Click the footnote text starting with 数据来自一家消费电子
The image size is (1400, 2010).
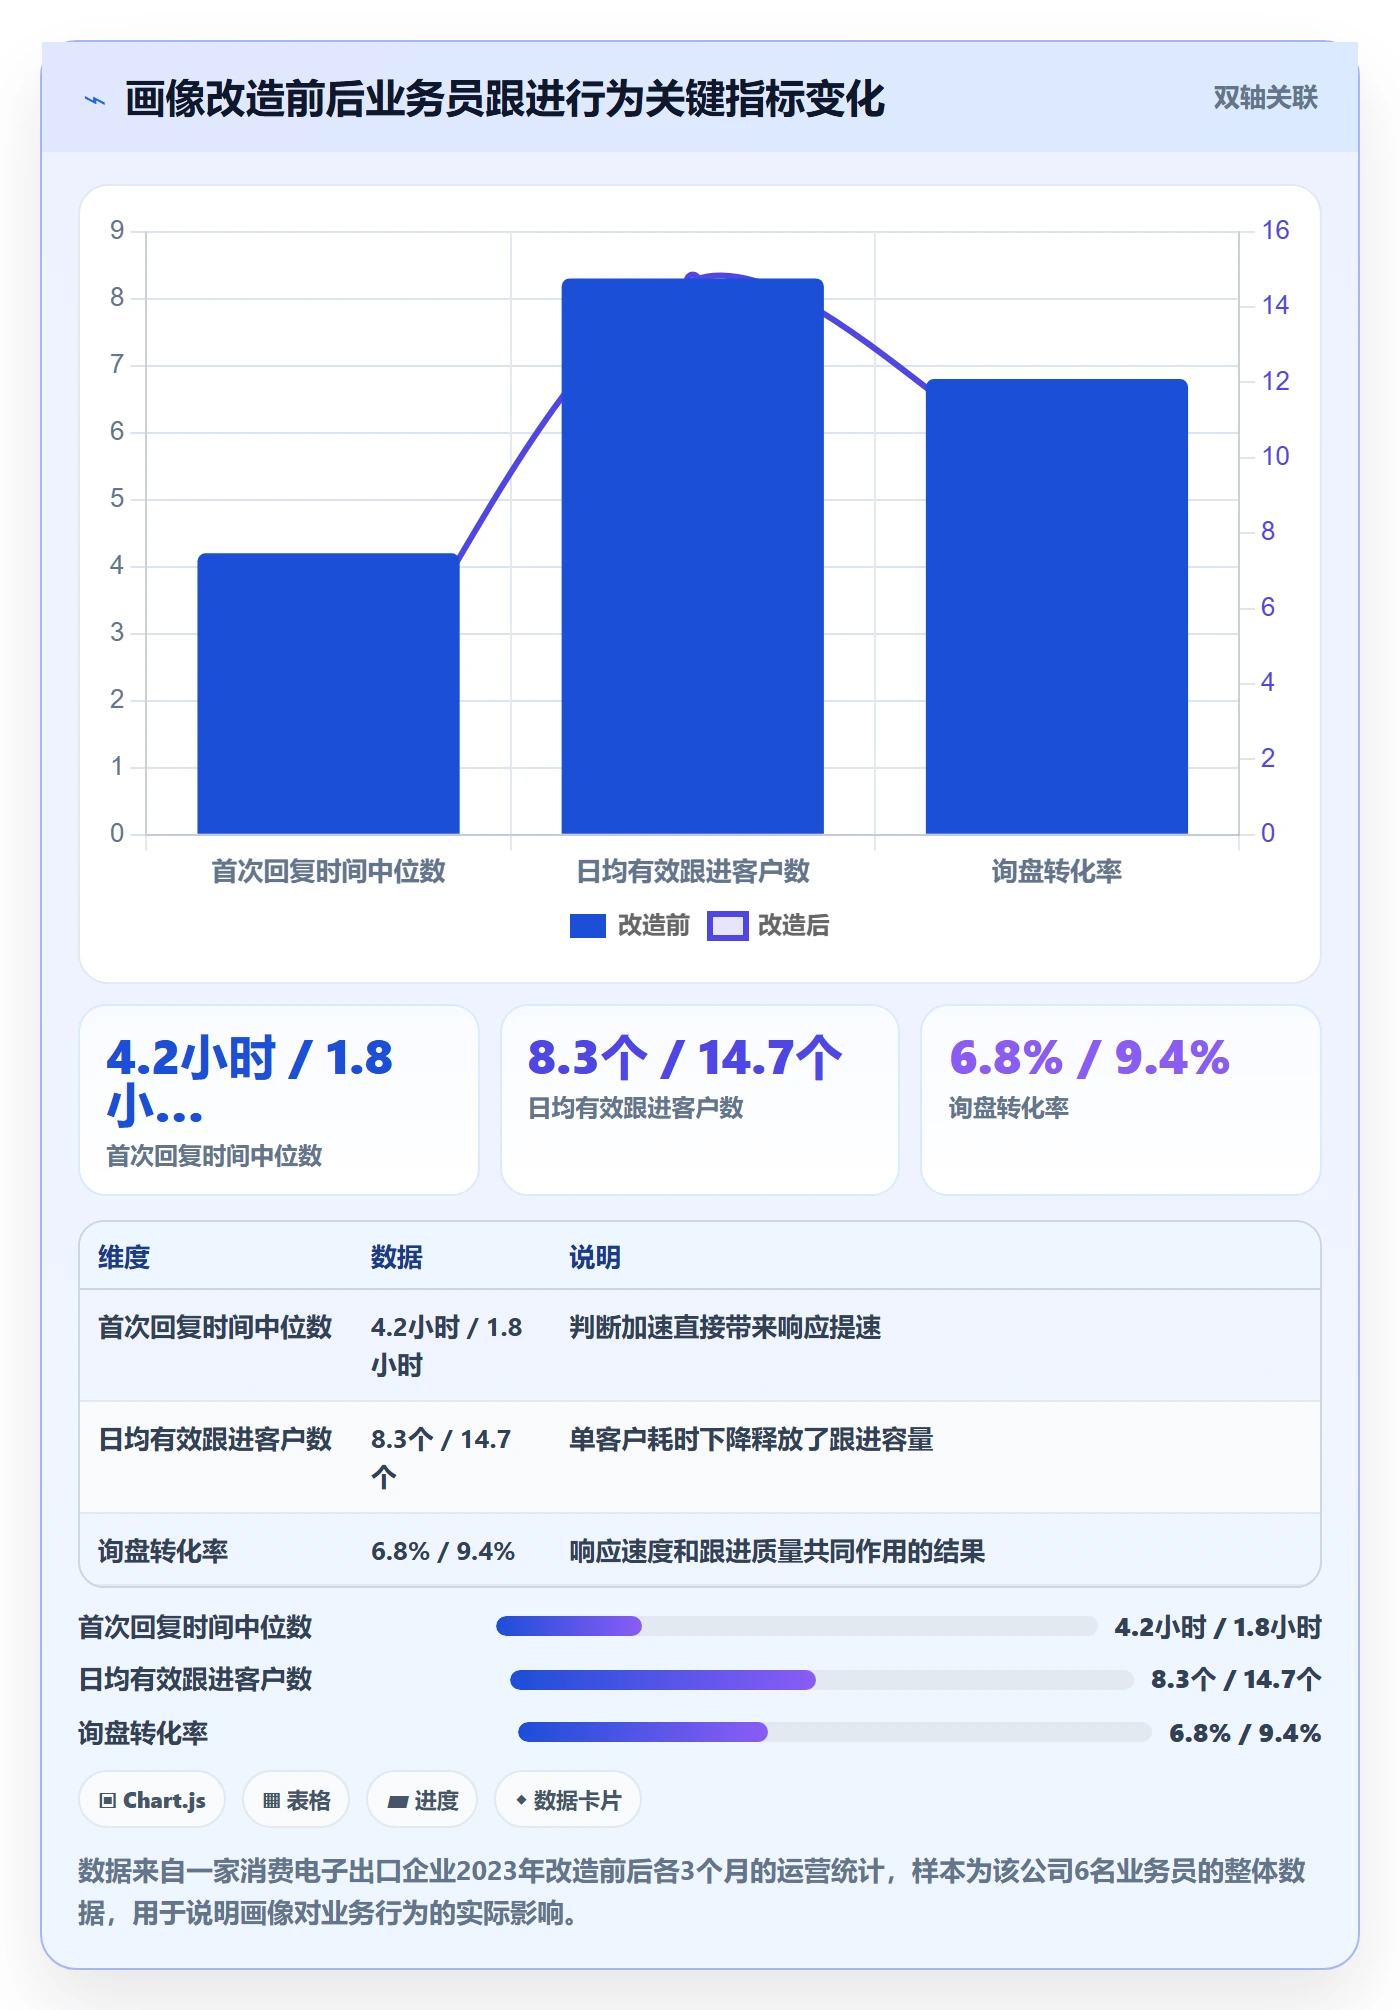click(x=692, y=1891)
